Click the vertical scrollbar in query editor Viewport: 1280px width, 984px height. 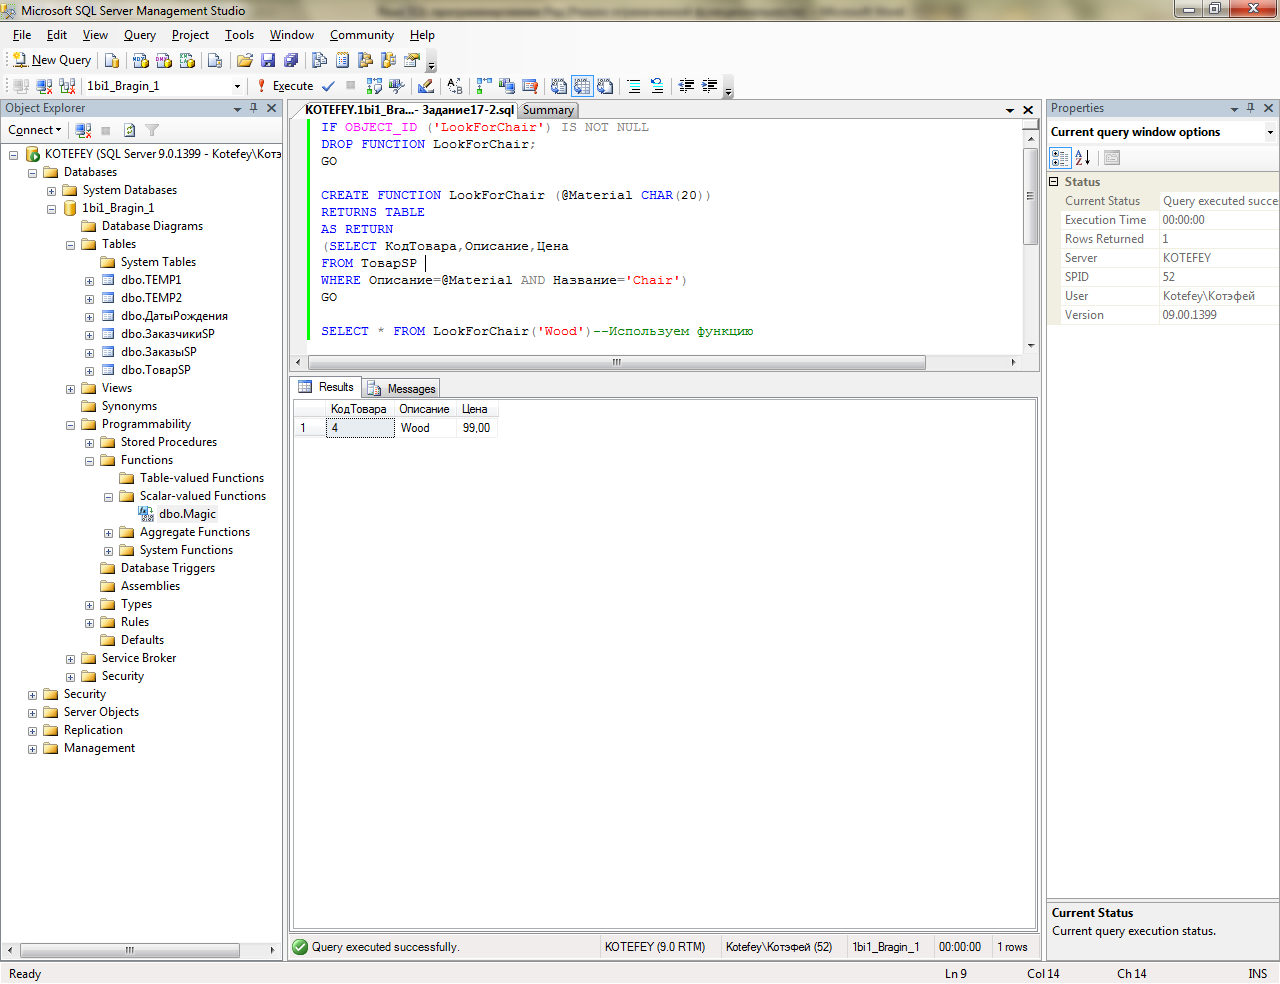[x=1031, y=196]
